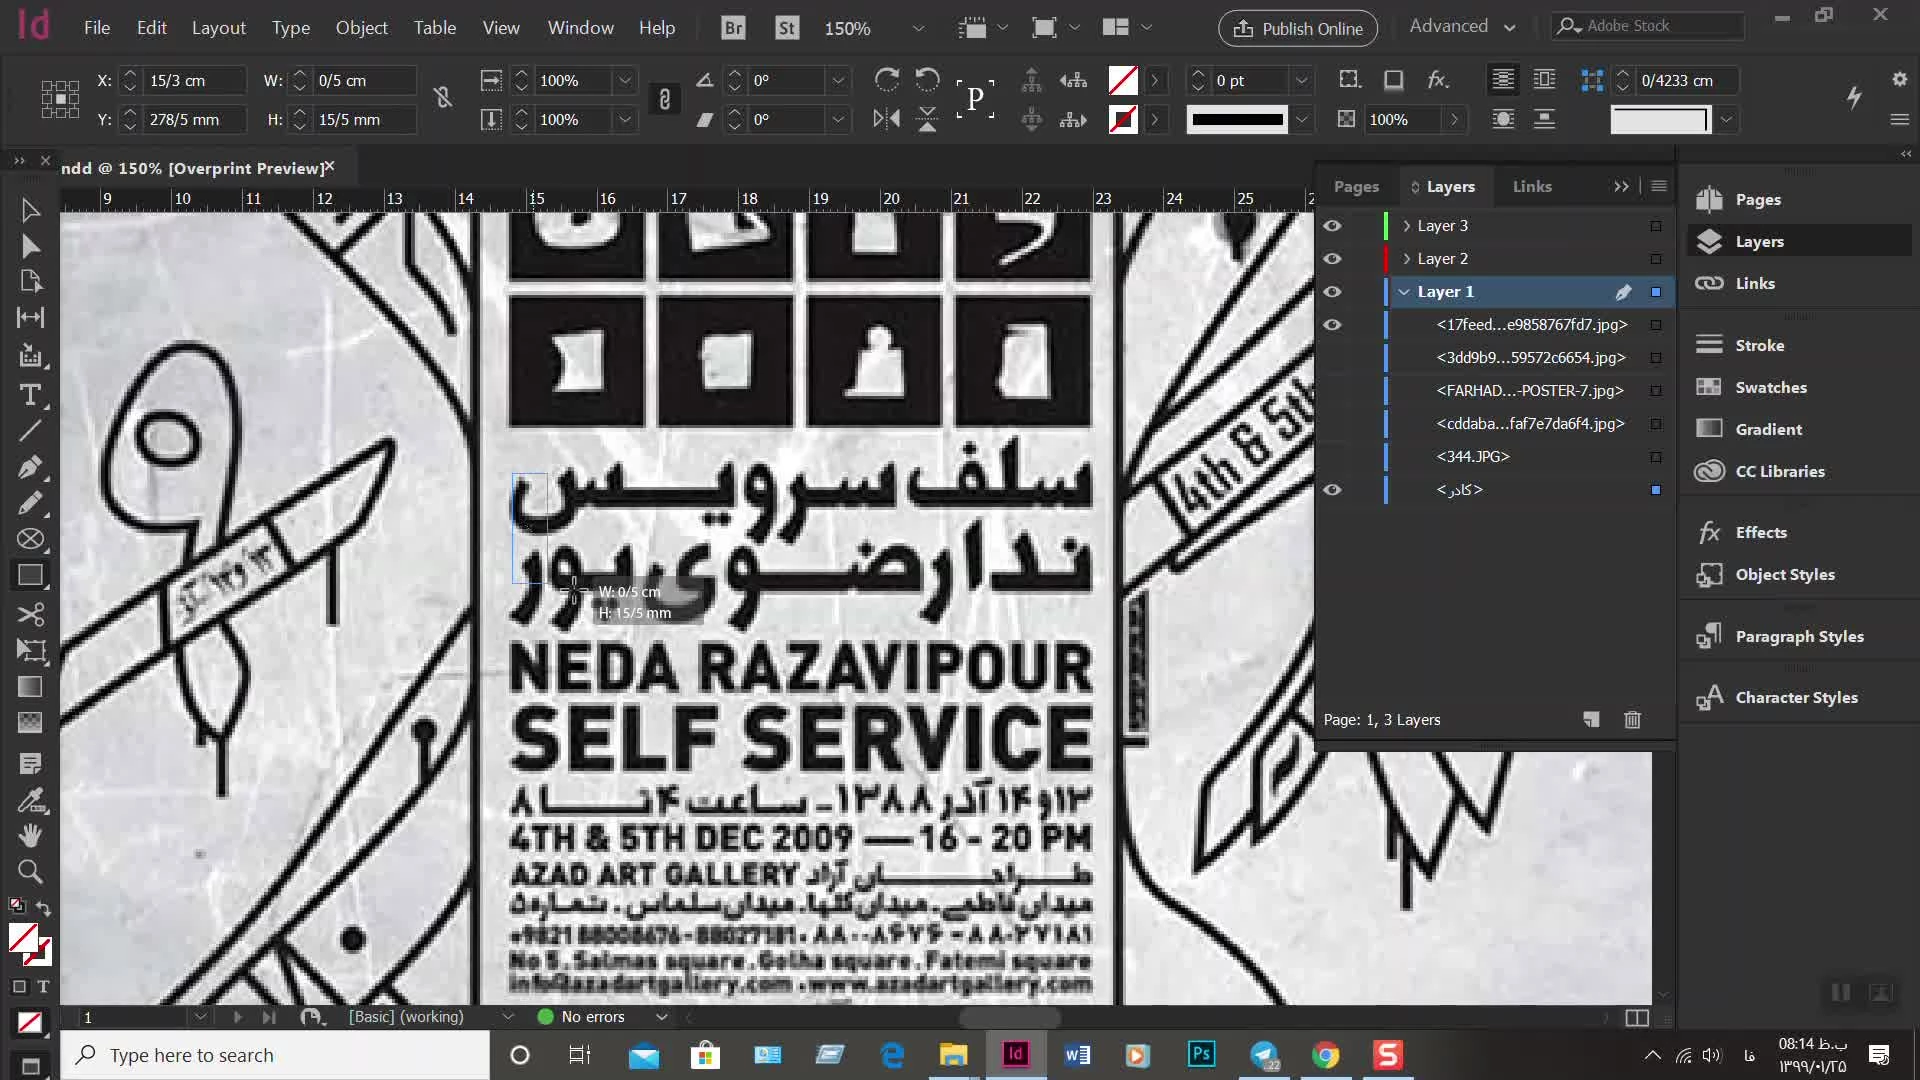Select the Selection tool arrow
This screenshot has height=1080, width=1920.
[x=30, y=210]
